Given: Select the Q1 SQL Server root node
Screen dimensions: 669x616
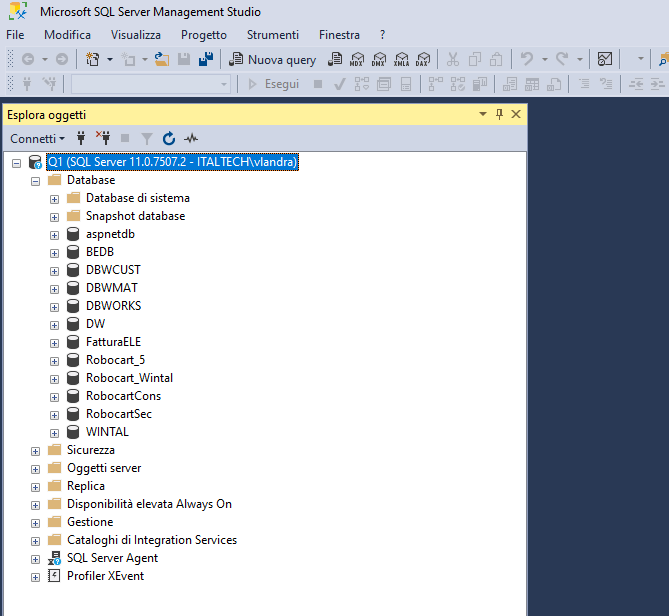Looking at the screenshot, I should click(172, 162).
